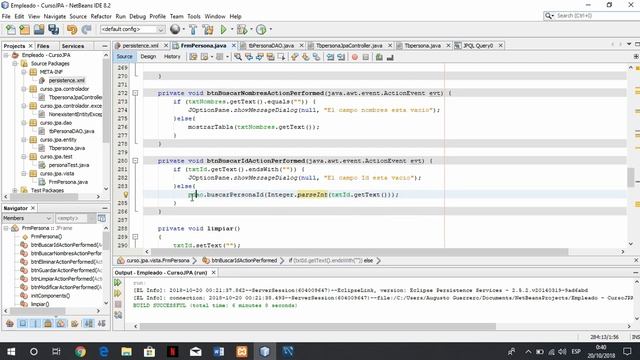Click the Find Selection magnifier editor icon
640x360 pixels.
pyautogui.click(x=238, y=57)
